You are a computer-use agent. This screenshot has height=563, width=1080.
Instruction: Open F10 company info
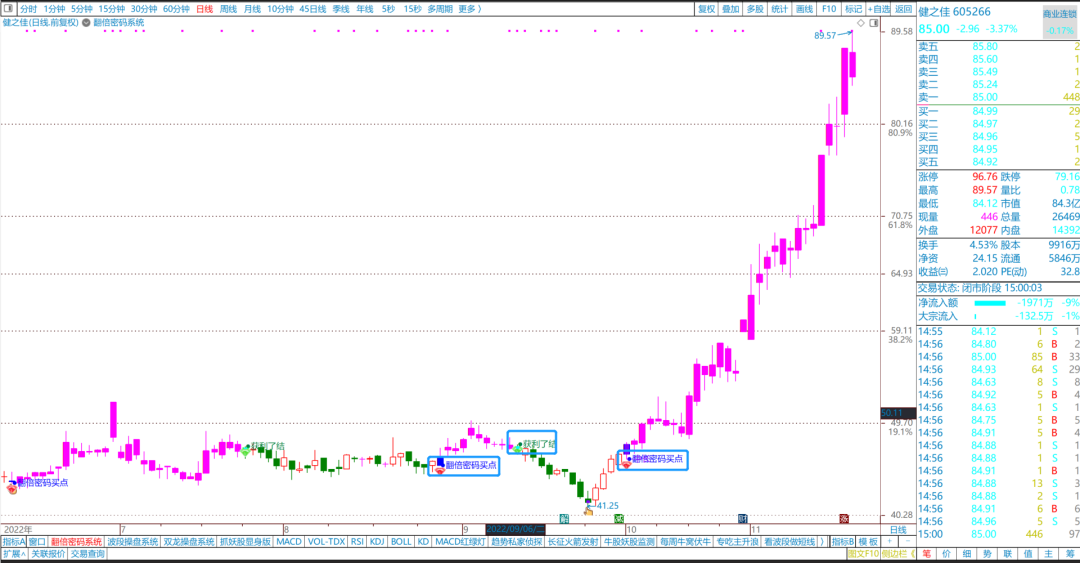click(x=829, y=9)
